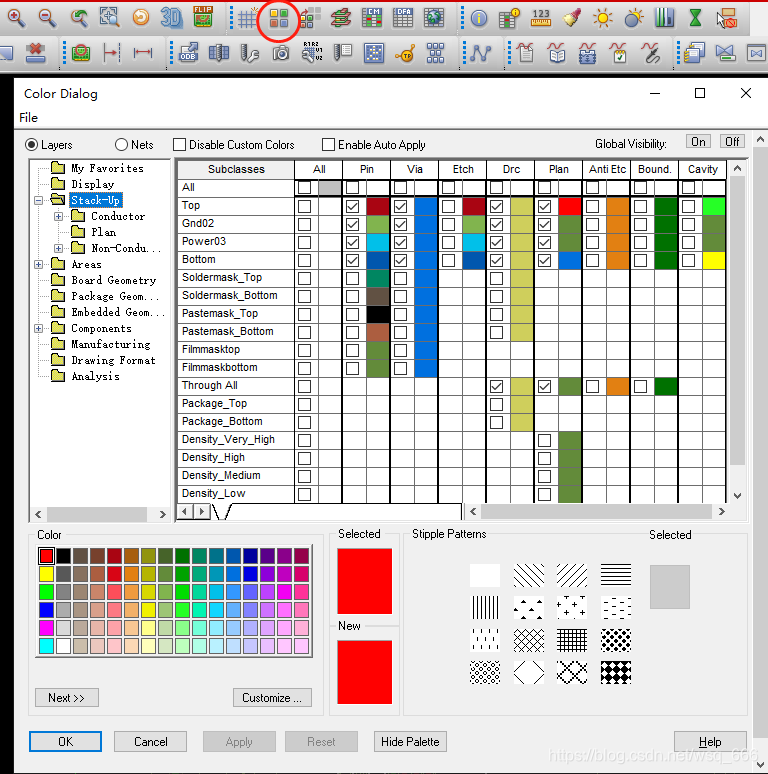768x774 pixels.
Task: Expand the Areas tree node
Action: tap(38, 265)
